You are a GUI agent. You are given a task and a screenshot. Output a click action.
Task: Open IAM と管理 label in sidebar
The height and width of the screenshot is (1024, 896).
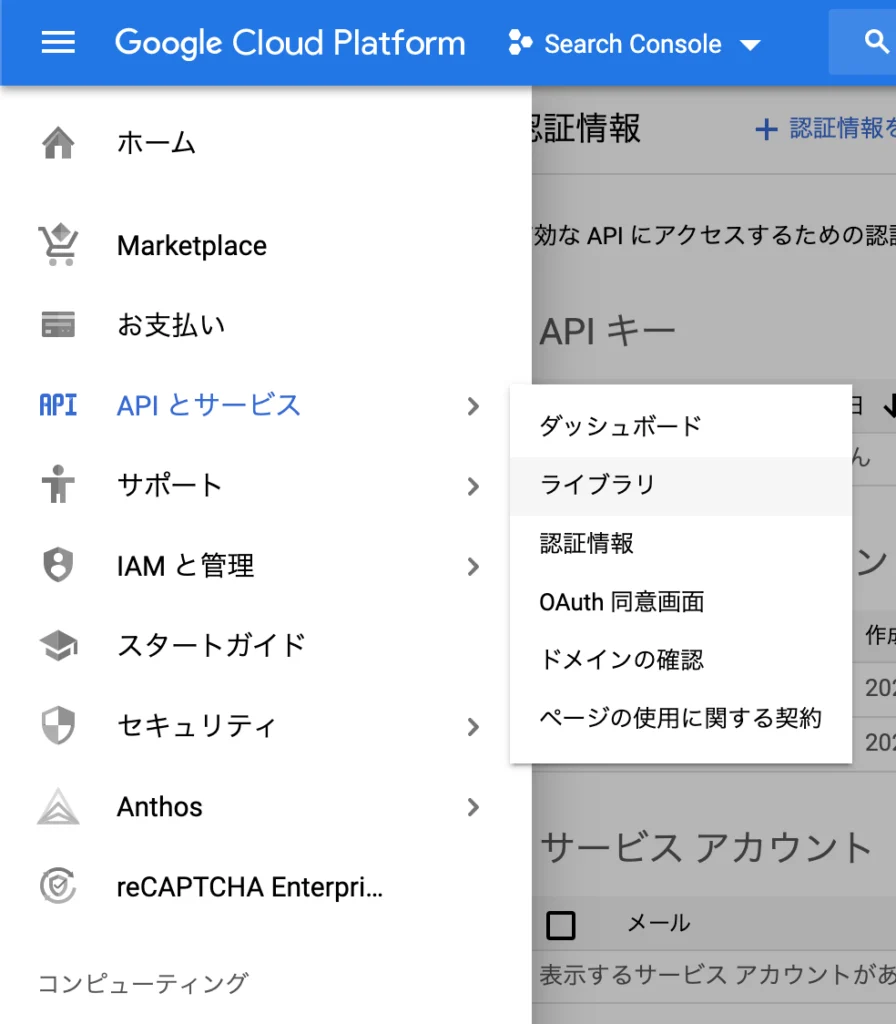(185, 566)
